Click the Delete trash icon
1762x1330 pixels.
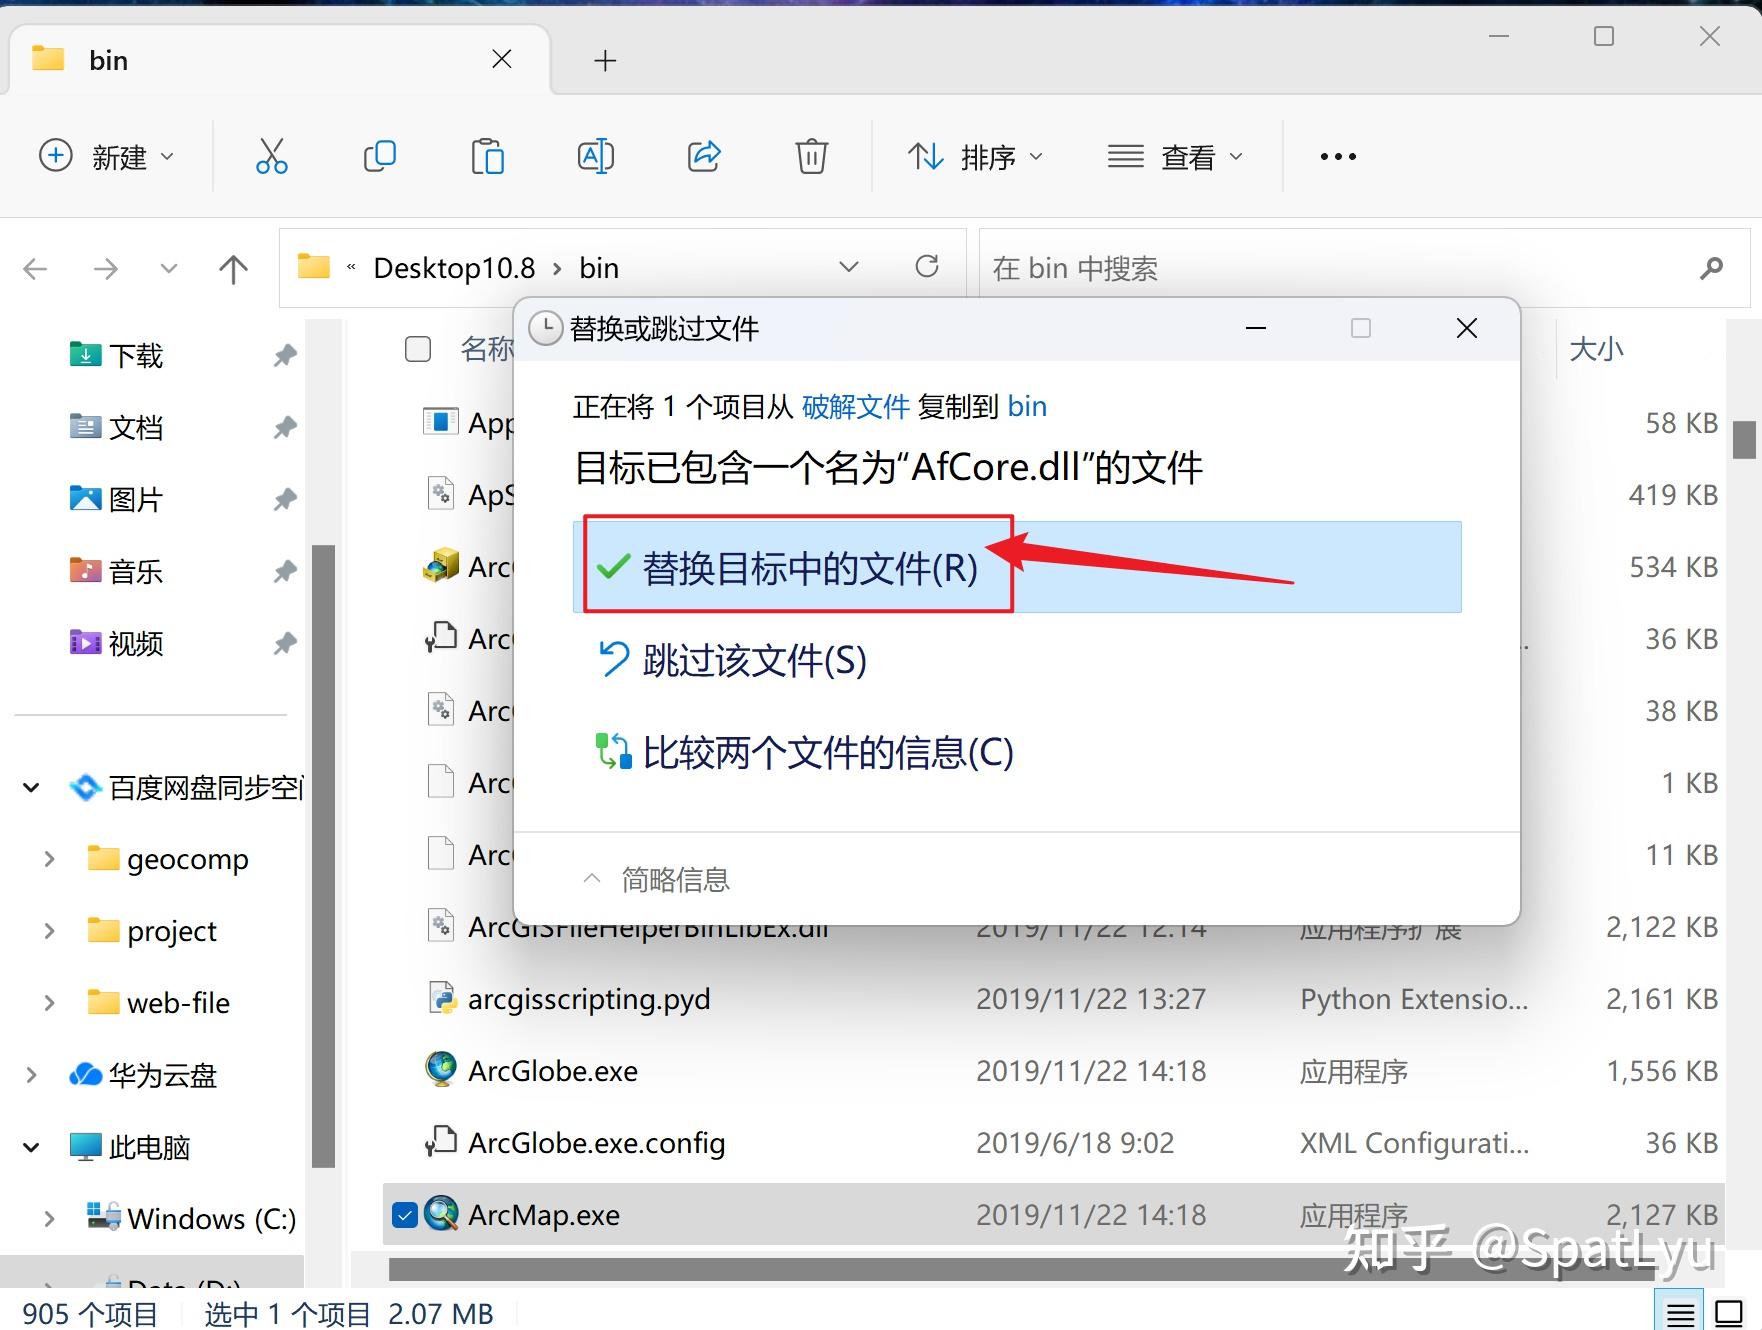point(811,156)
